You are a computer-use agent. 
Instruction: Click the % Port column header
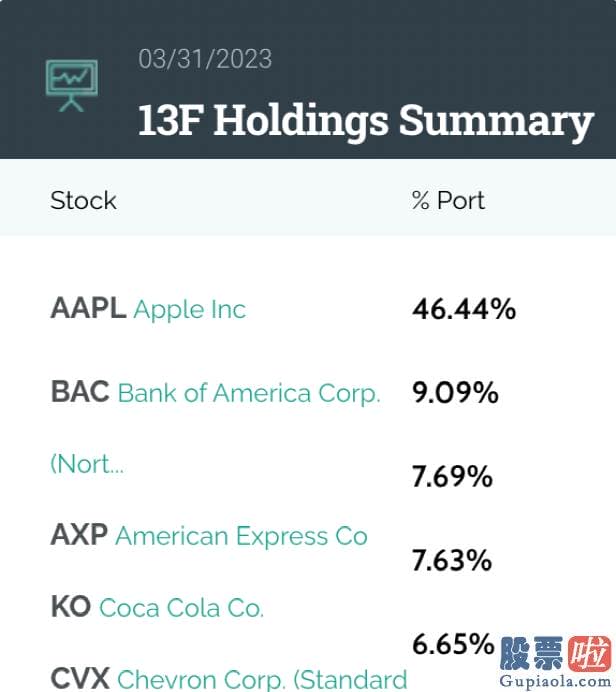tap(448, 201)
